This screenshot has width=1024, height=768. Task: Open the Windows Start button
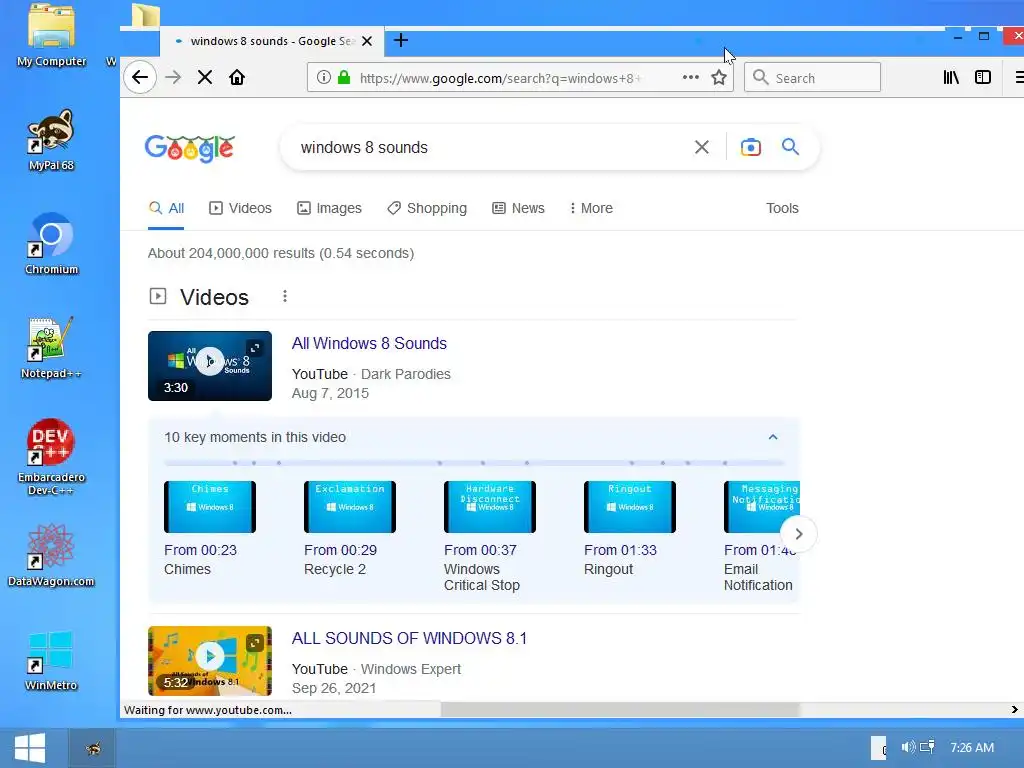(x=30, y=748)
